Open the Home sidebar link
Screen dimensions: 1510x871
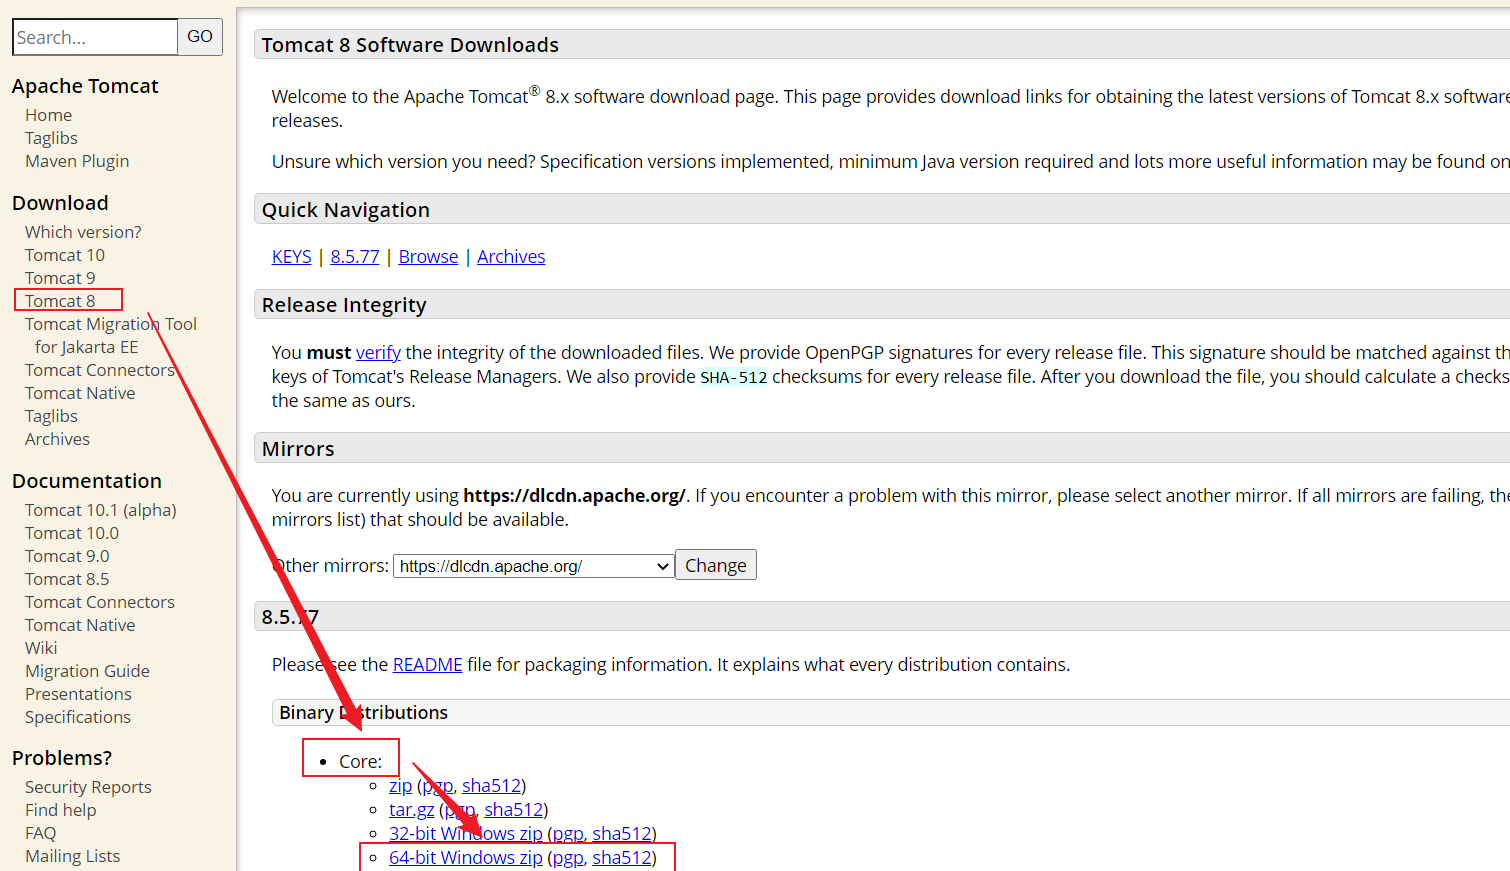tap(48, 115)
